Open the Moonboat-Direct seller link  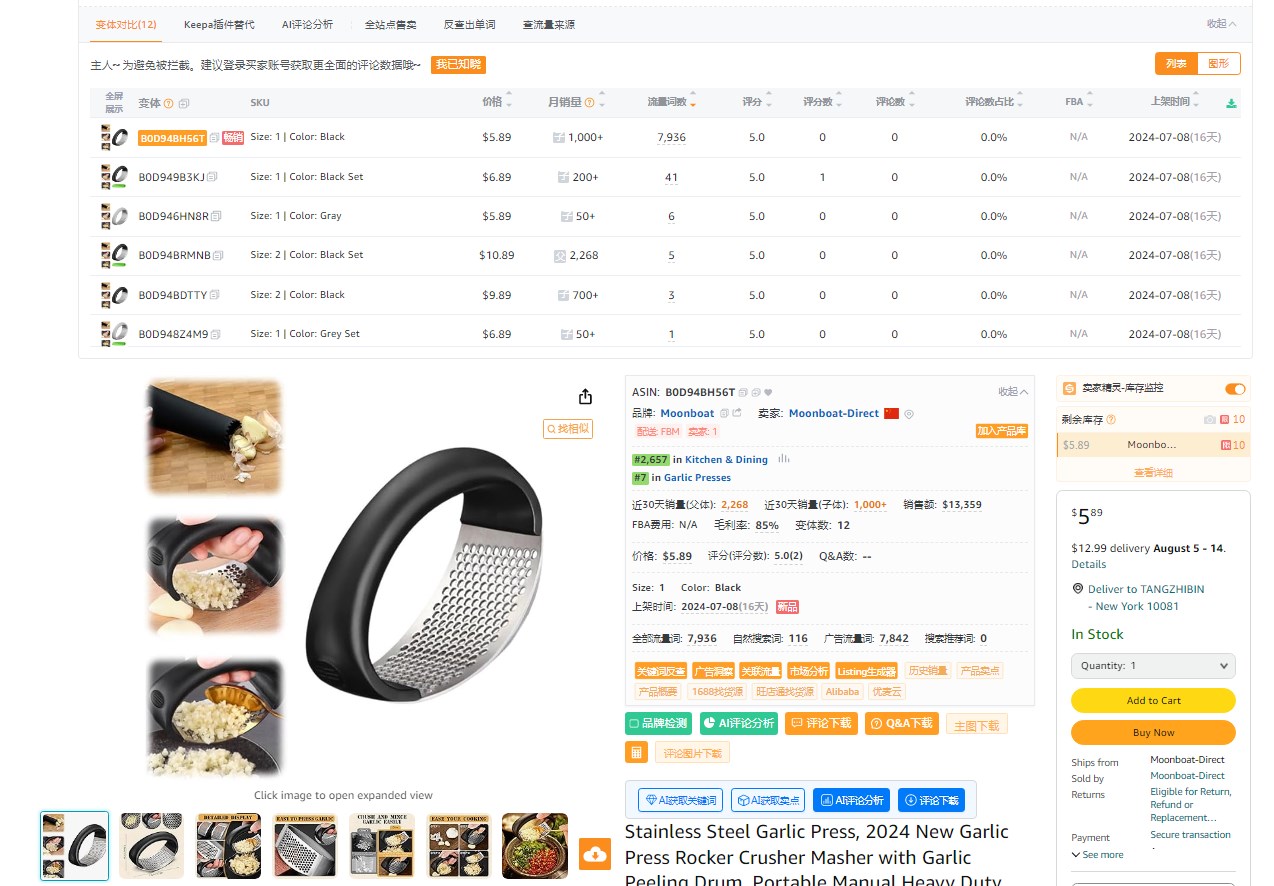833,413
